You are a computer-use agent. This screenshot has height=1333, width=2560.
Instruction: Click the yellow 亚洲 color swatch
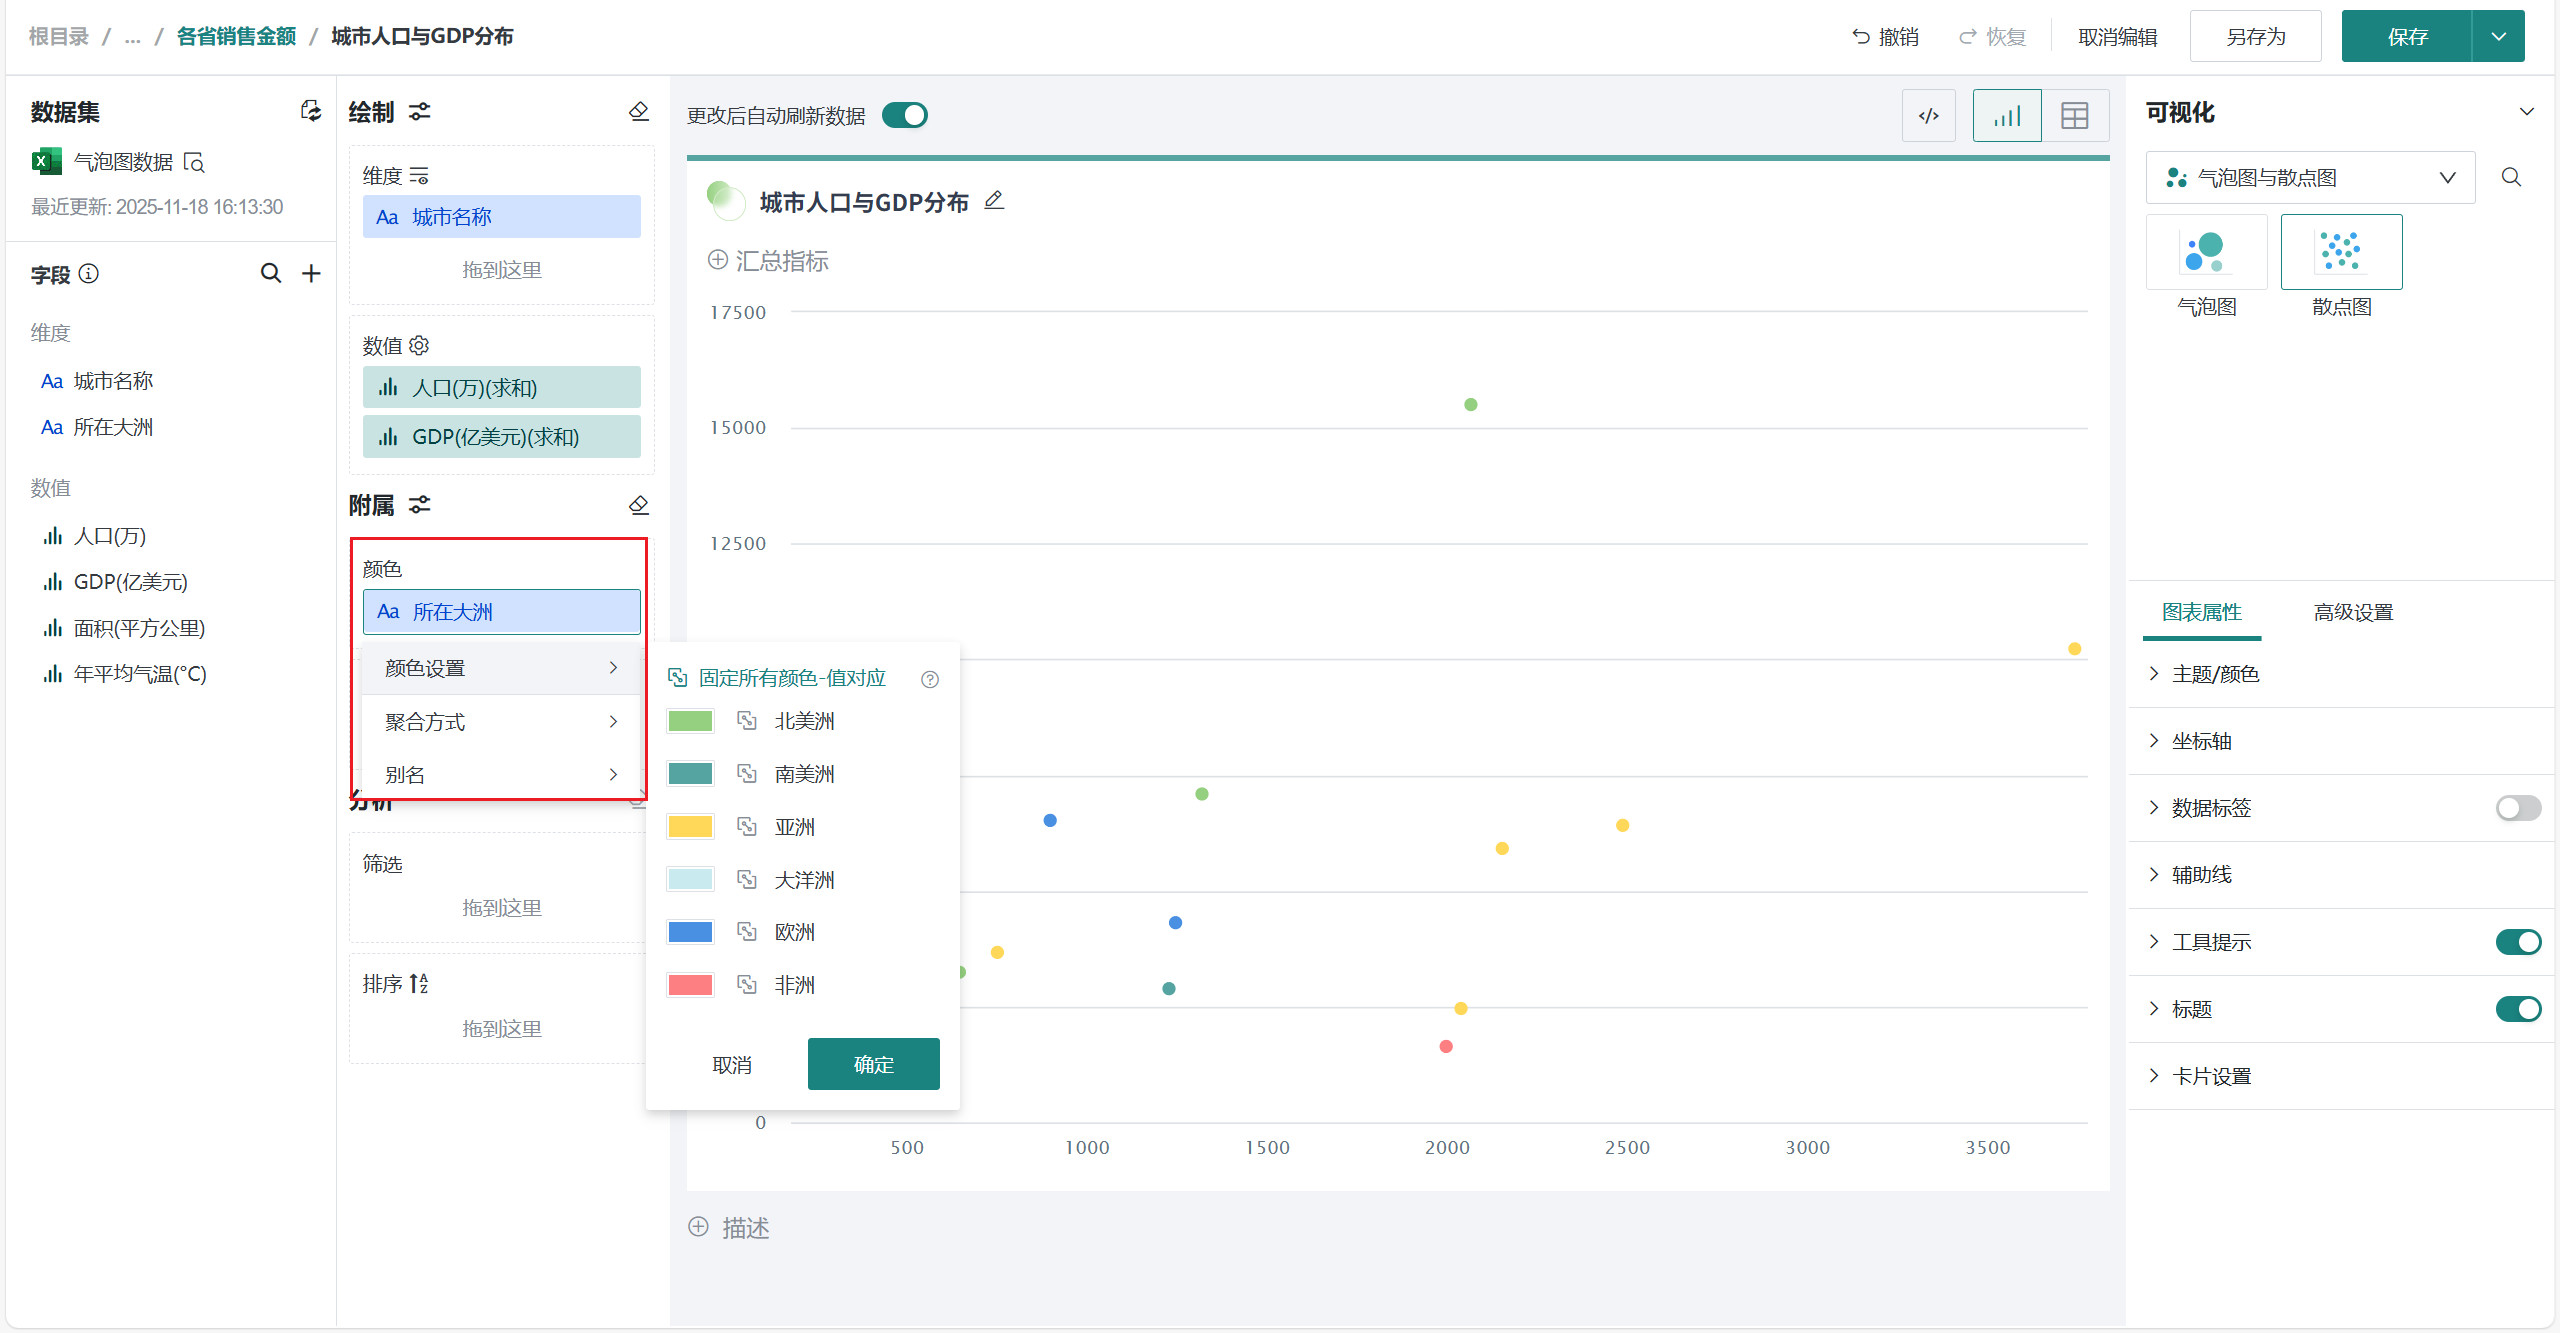(690, 827)
